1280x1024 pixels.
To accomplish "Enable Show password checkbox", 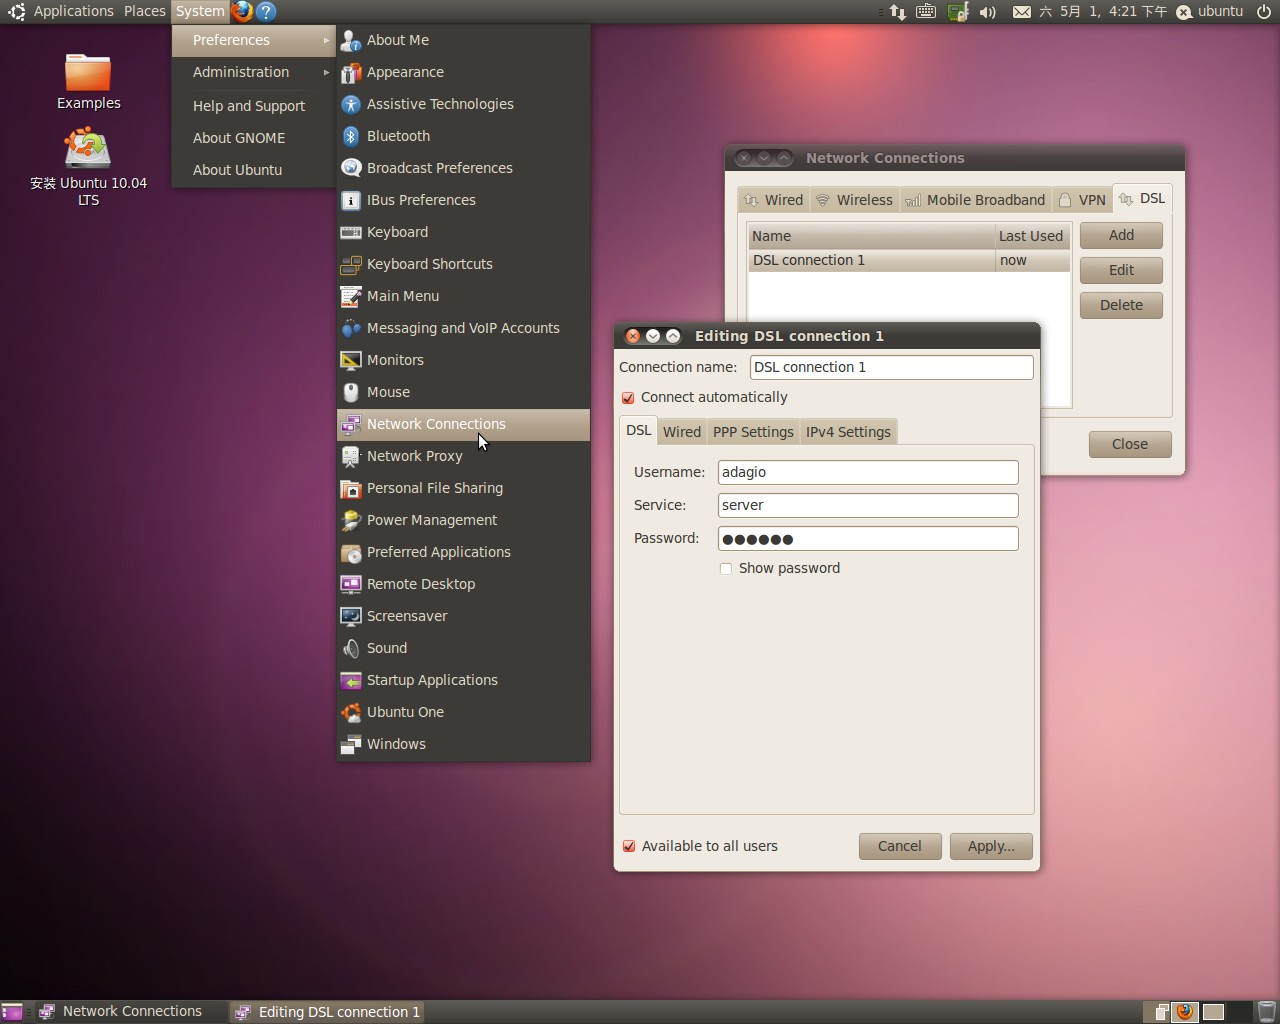I will click(x=726, y=569).
